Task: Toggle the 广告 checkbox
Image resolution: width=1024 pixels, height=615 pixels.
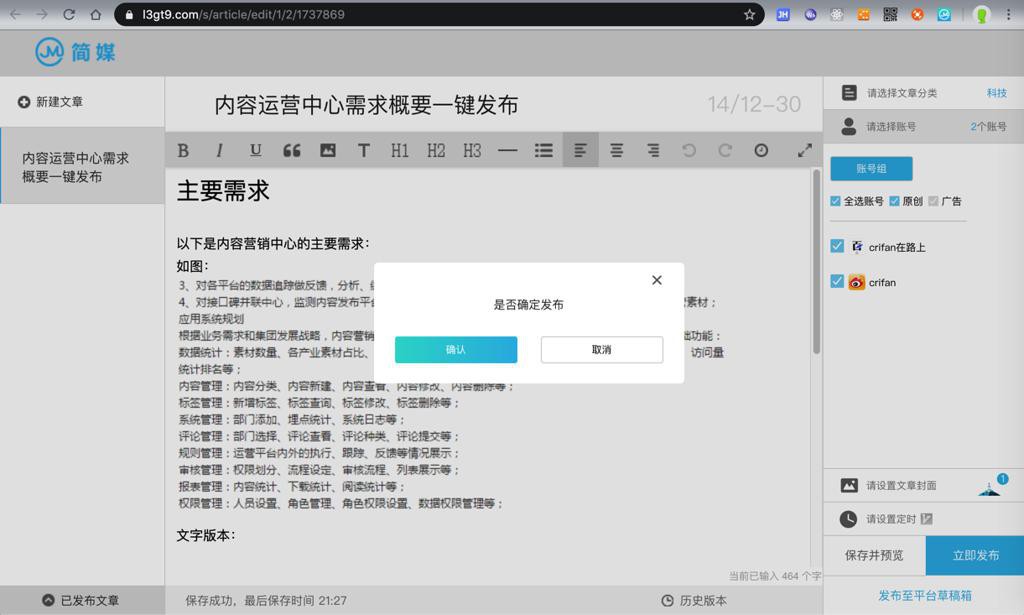Action: [x=933, y=201]
